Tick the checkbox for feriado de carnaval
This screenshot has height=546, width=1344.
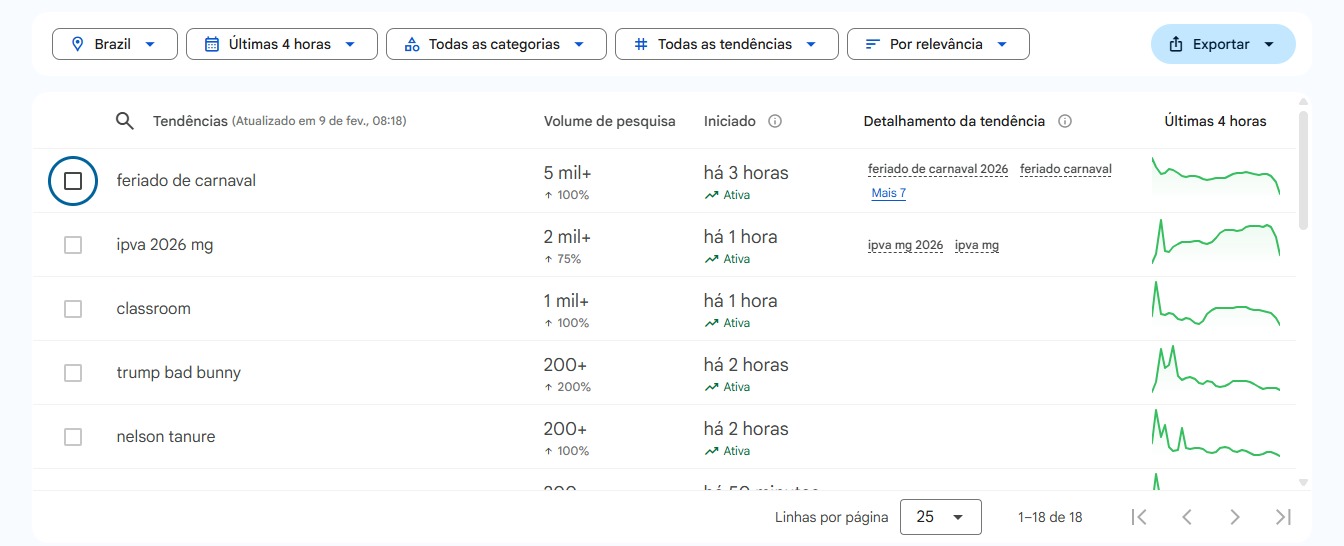click(73, 181)
